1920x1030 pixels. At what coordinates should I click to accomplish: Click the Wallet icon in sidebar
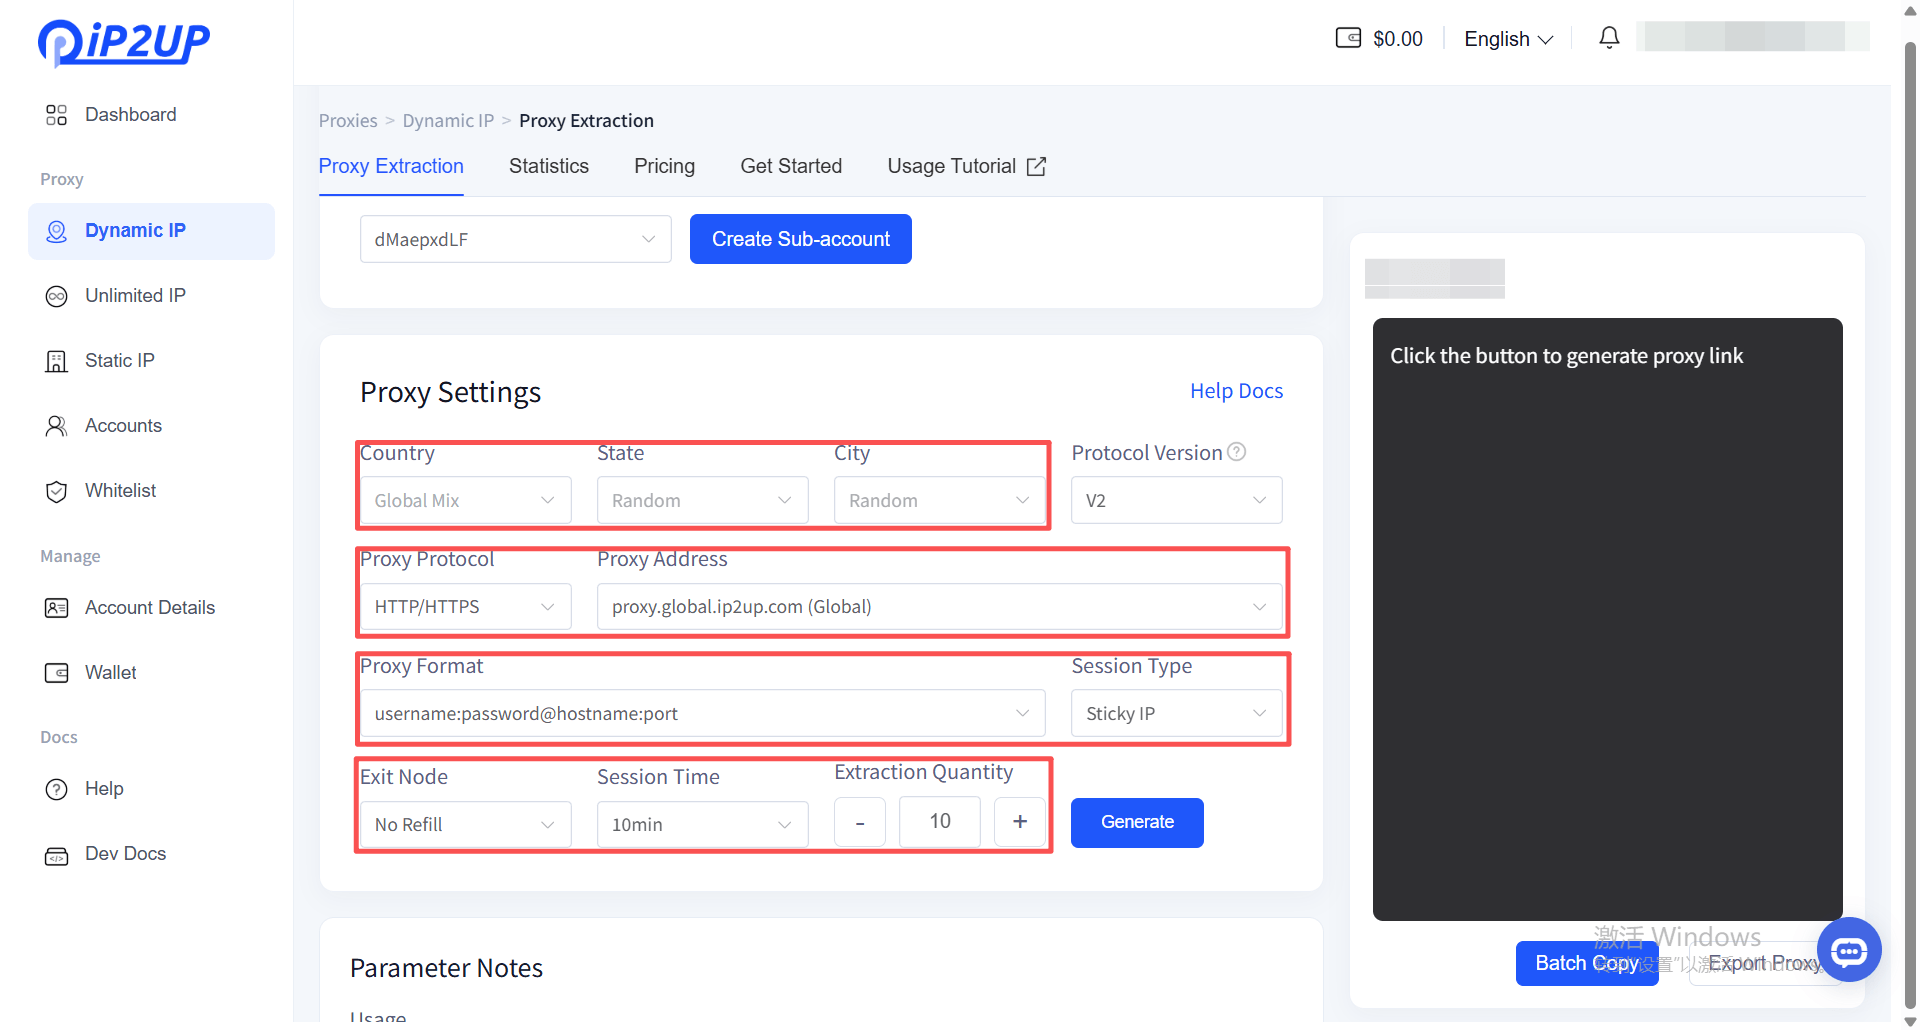[57, 673]
